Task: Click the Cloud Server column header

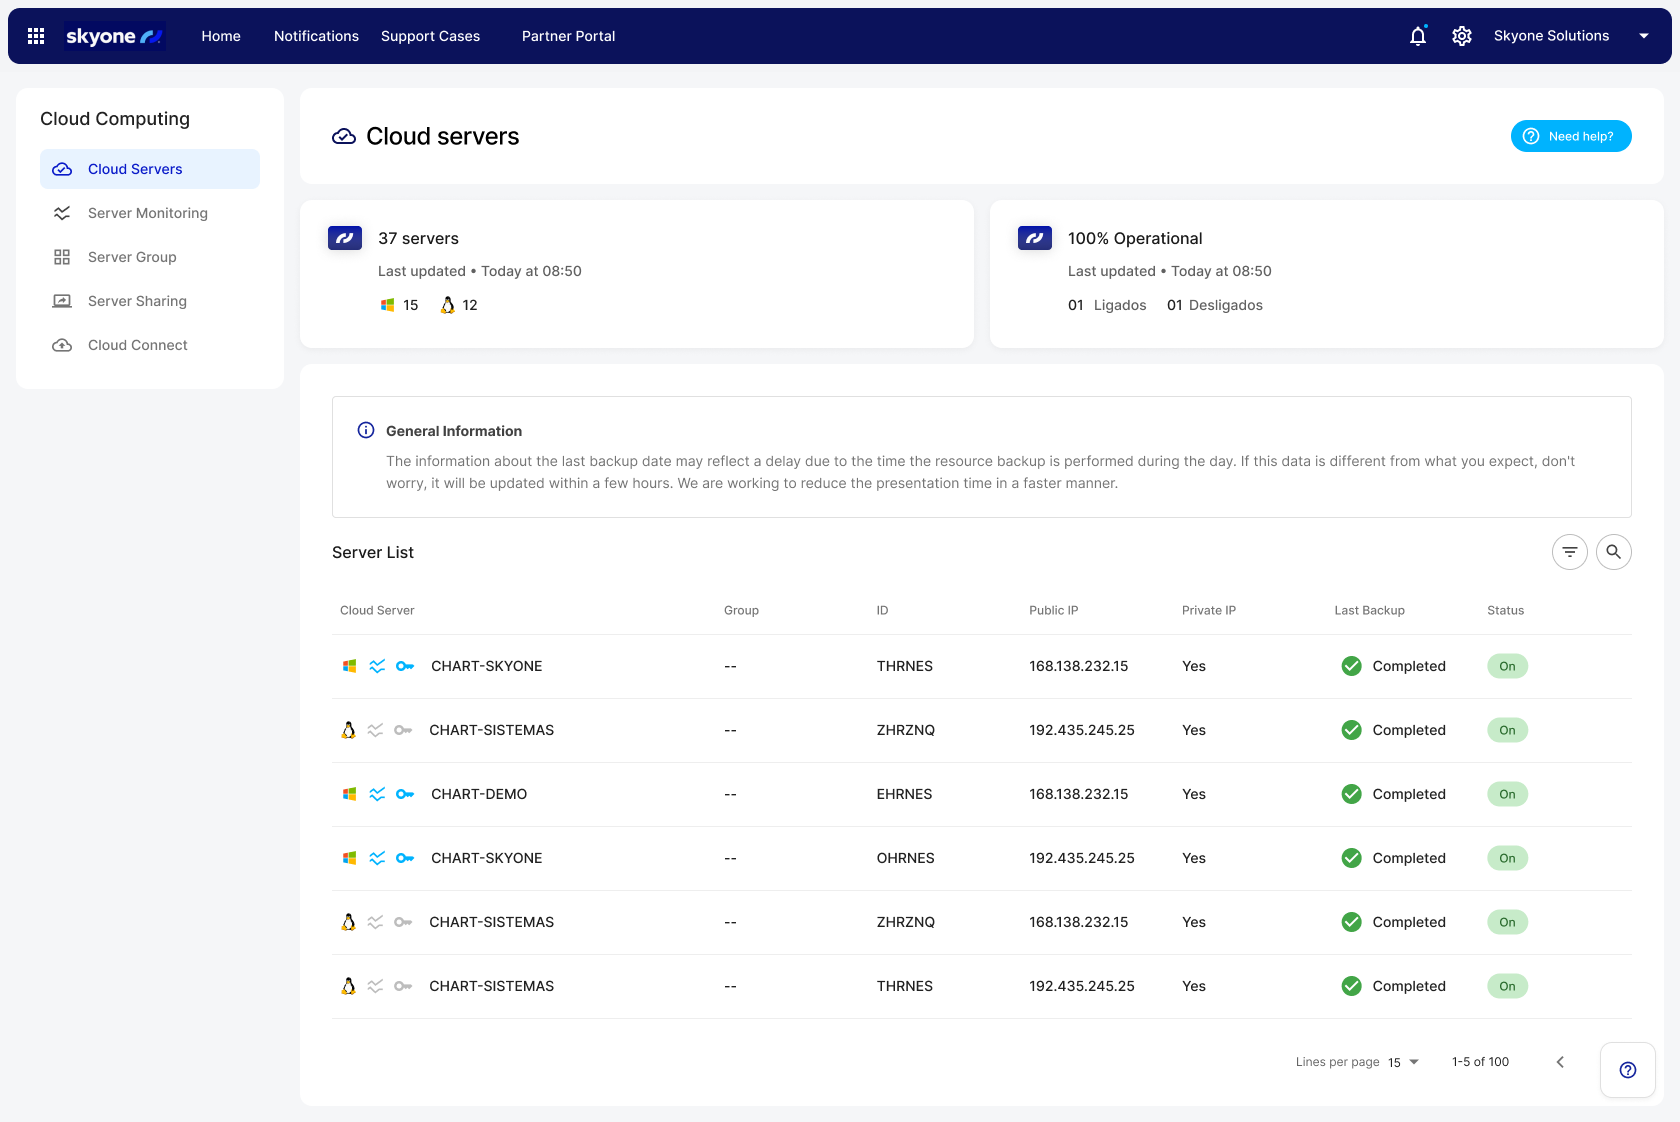Action: pyautogui.click(x=377, y=610)
